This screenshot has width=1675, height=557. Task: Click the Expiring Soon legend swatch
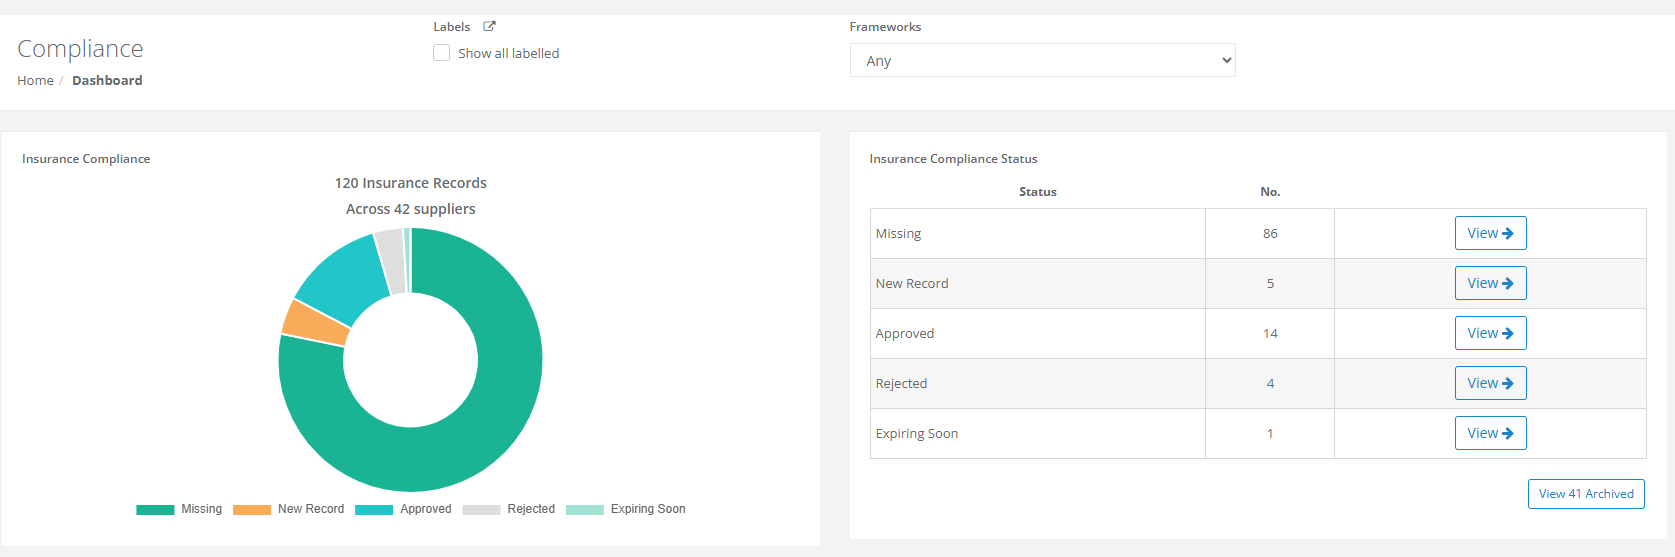pos(585,510)
